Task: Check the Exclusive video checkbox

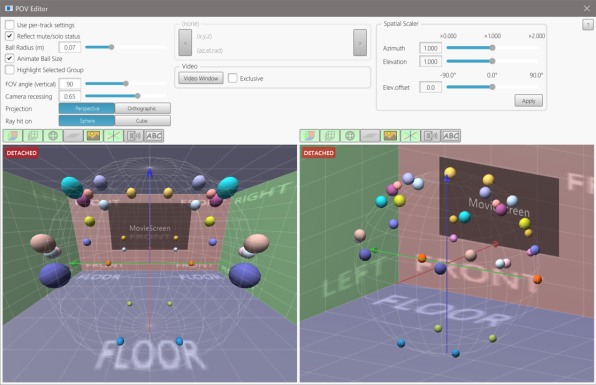Action: [x=232, y=78]
